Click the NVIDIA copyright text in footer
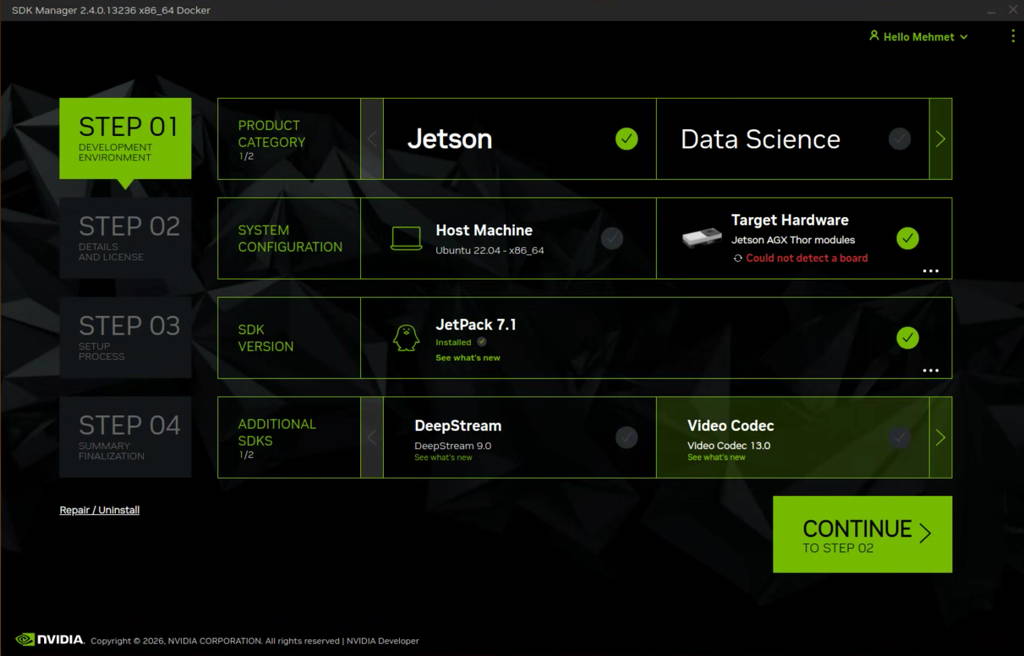The width and height of the screenshot is (1024, 656). point(216,641)
